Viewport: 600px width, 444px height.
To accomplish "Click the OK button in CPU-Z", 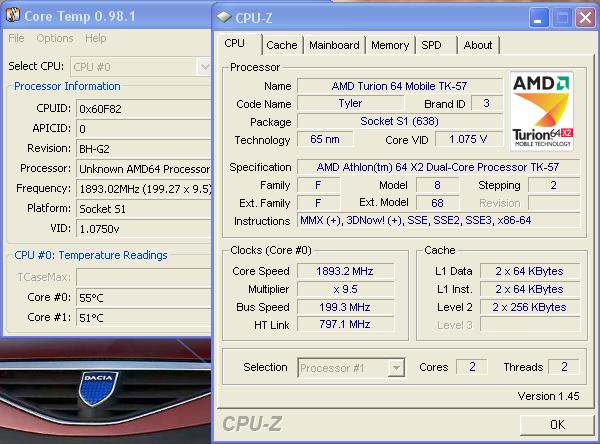I will coord(557,425).
